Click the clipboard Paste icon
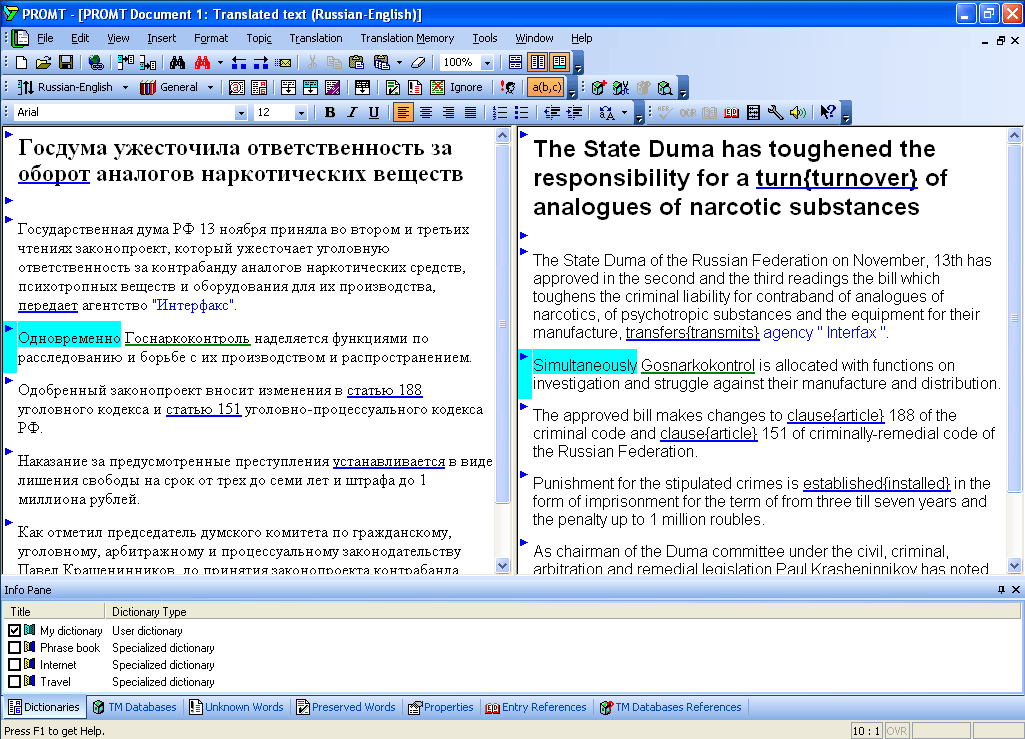This screenshot has height=739, width=1025. (x=356, y=63)
